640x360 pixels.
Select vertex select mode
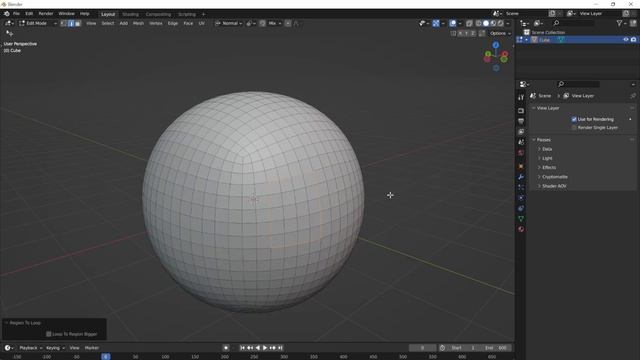point(64,23)
